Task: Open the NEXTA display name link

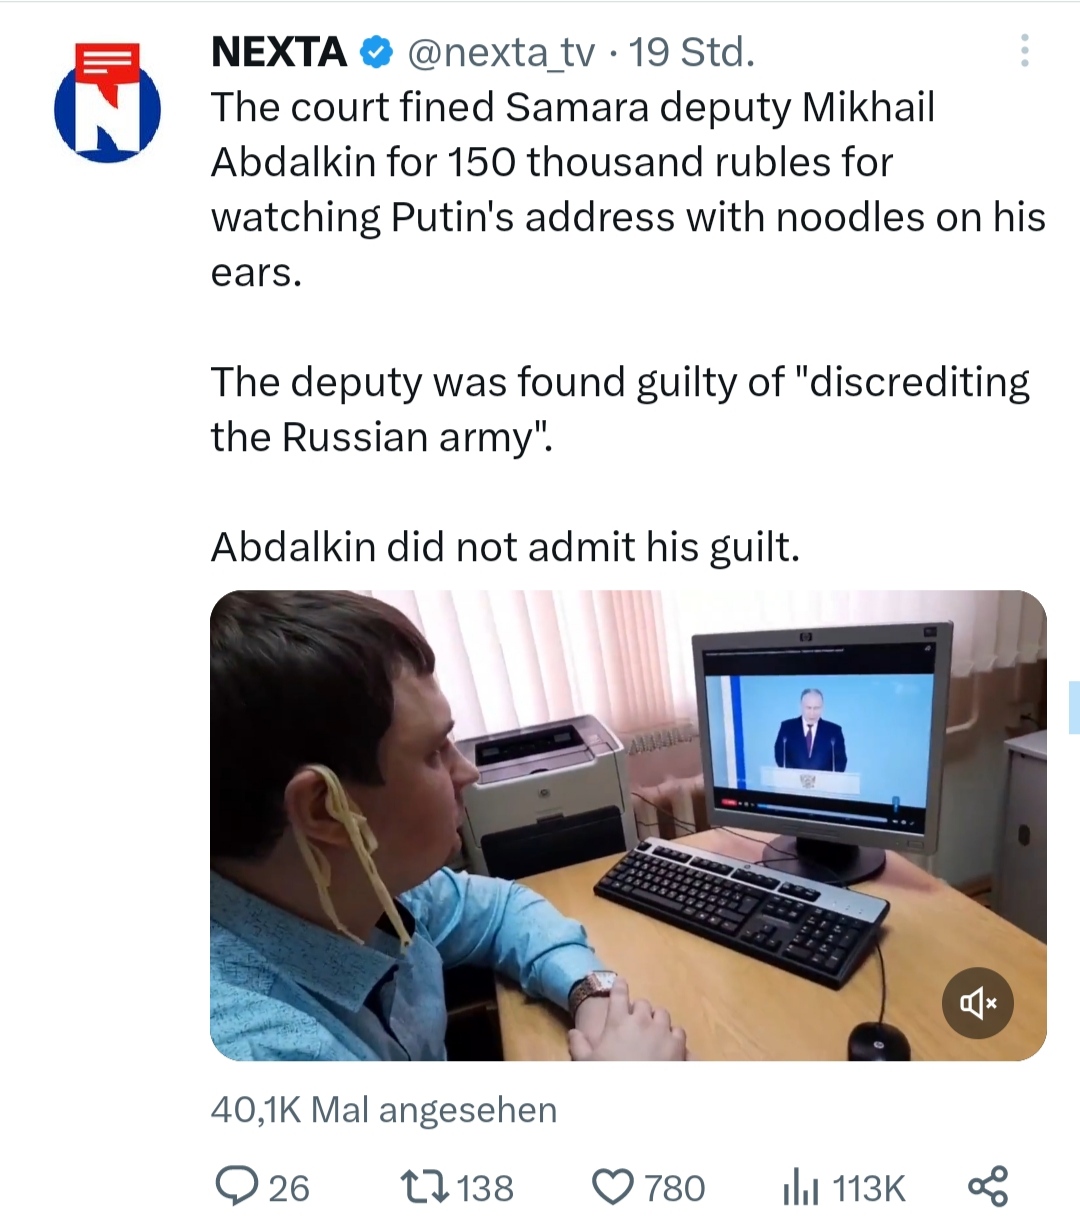Action: pos(279,52)
